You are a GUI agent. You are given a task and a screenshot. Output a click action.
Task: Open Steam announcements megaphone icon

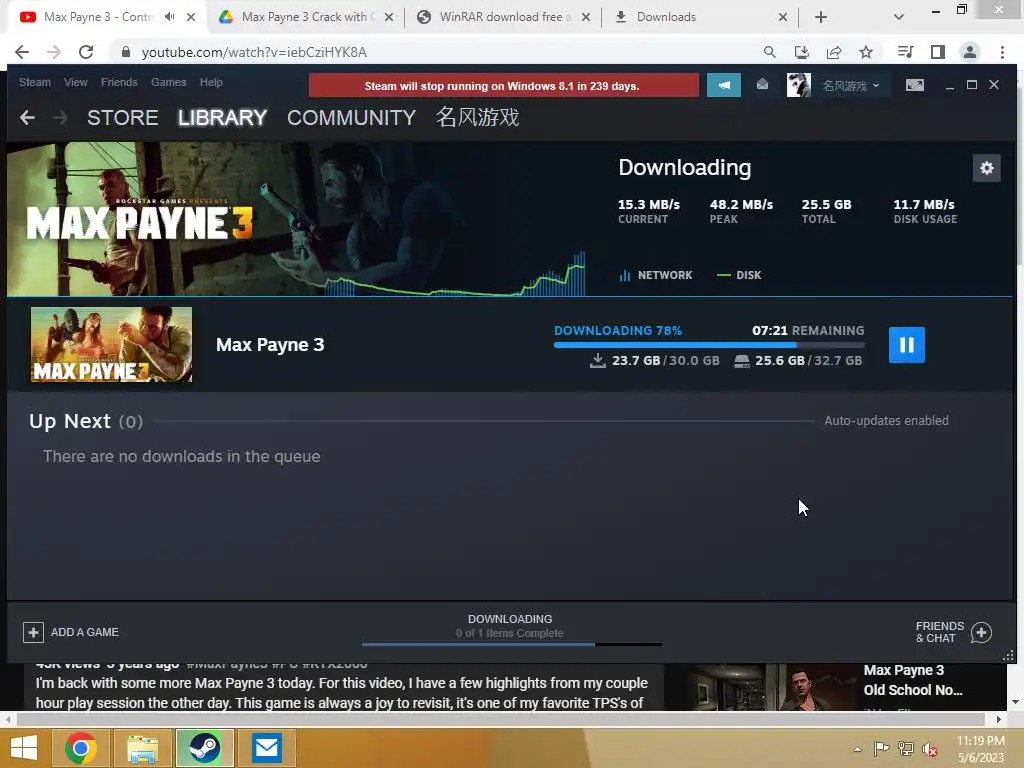[x=724, y=85]
